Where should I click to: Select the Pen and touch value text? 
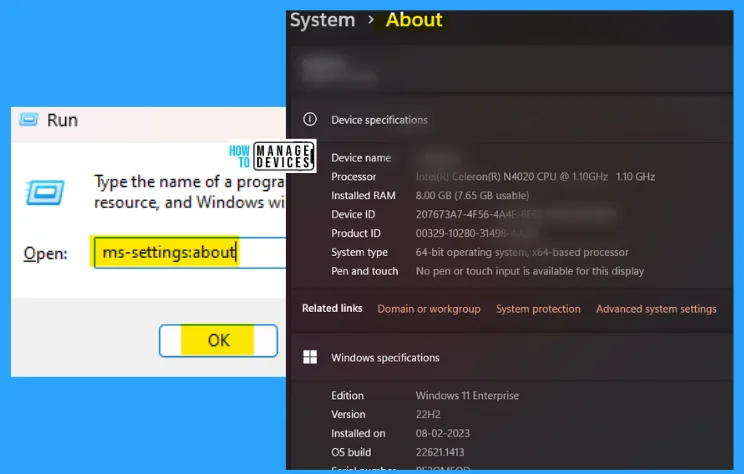click(530, 271)
